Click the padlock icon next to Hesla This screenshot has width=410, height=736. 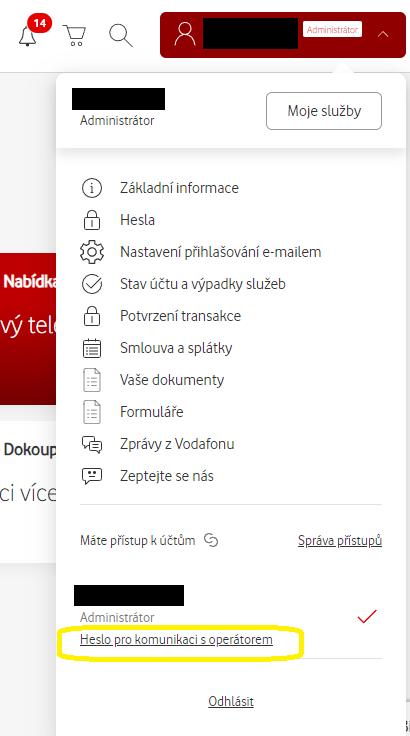(x=92, y=220)
